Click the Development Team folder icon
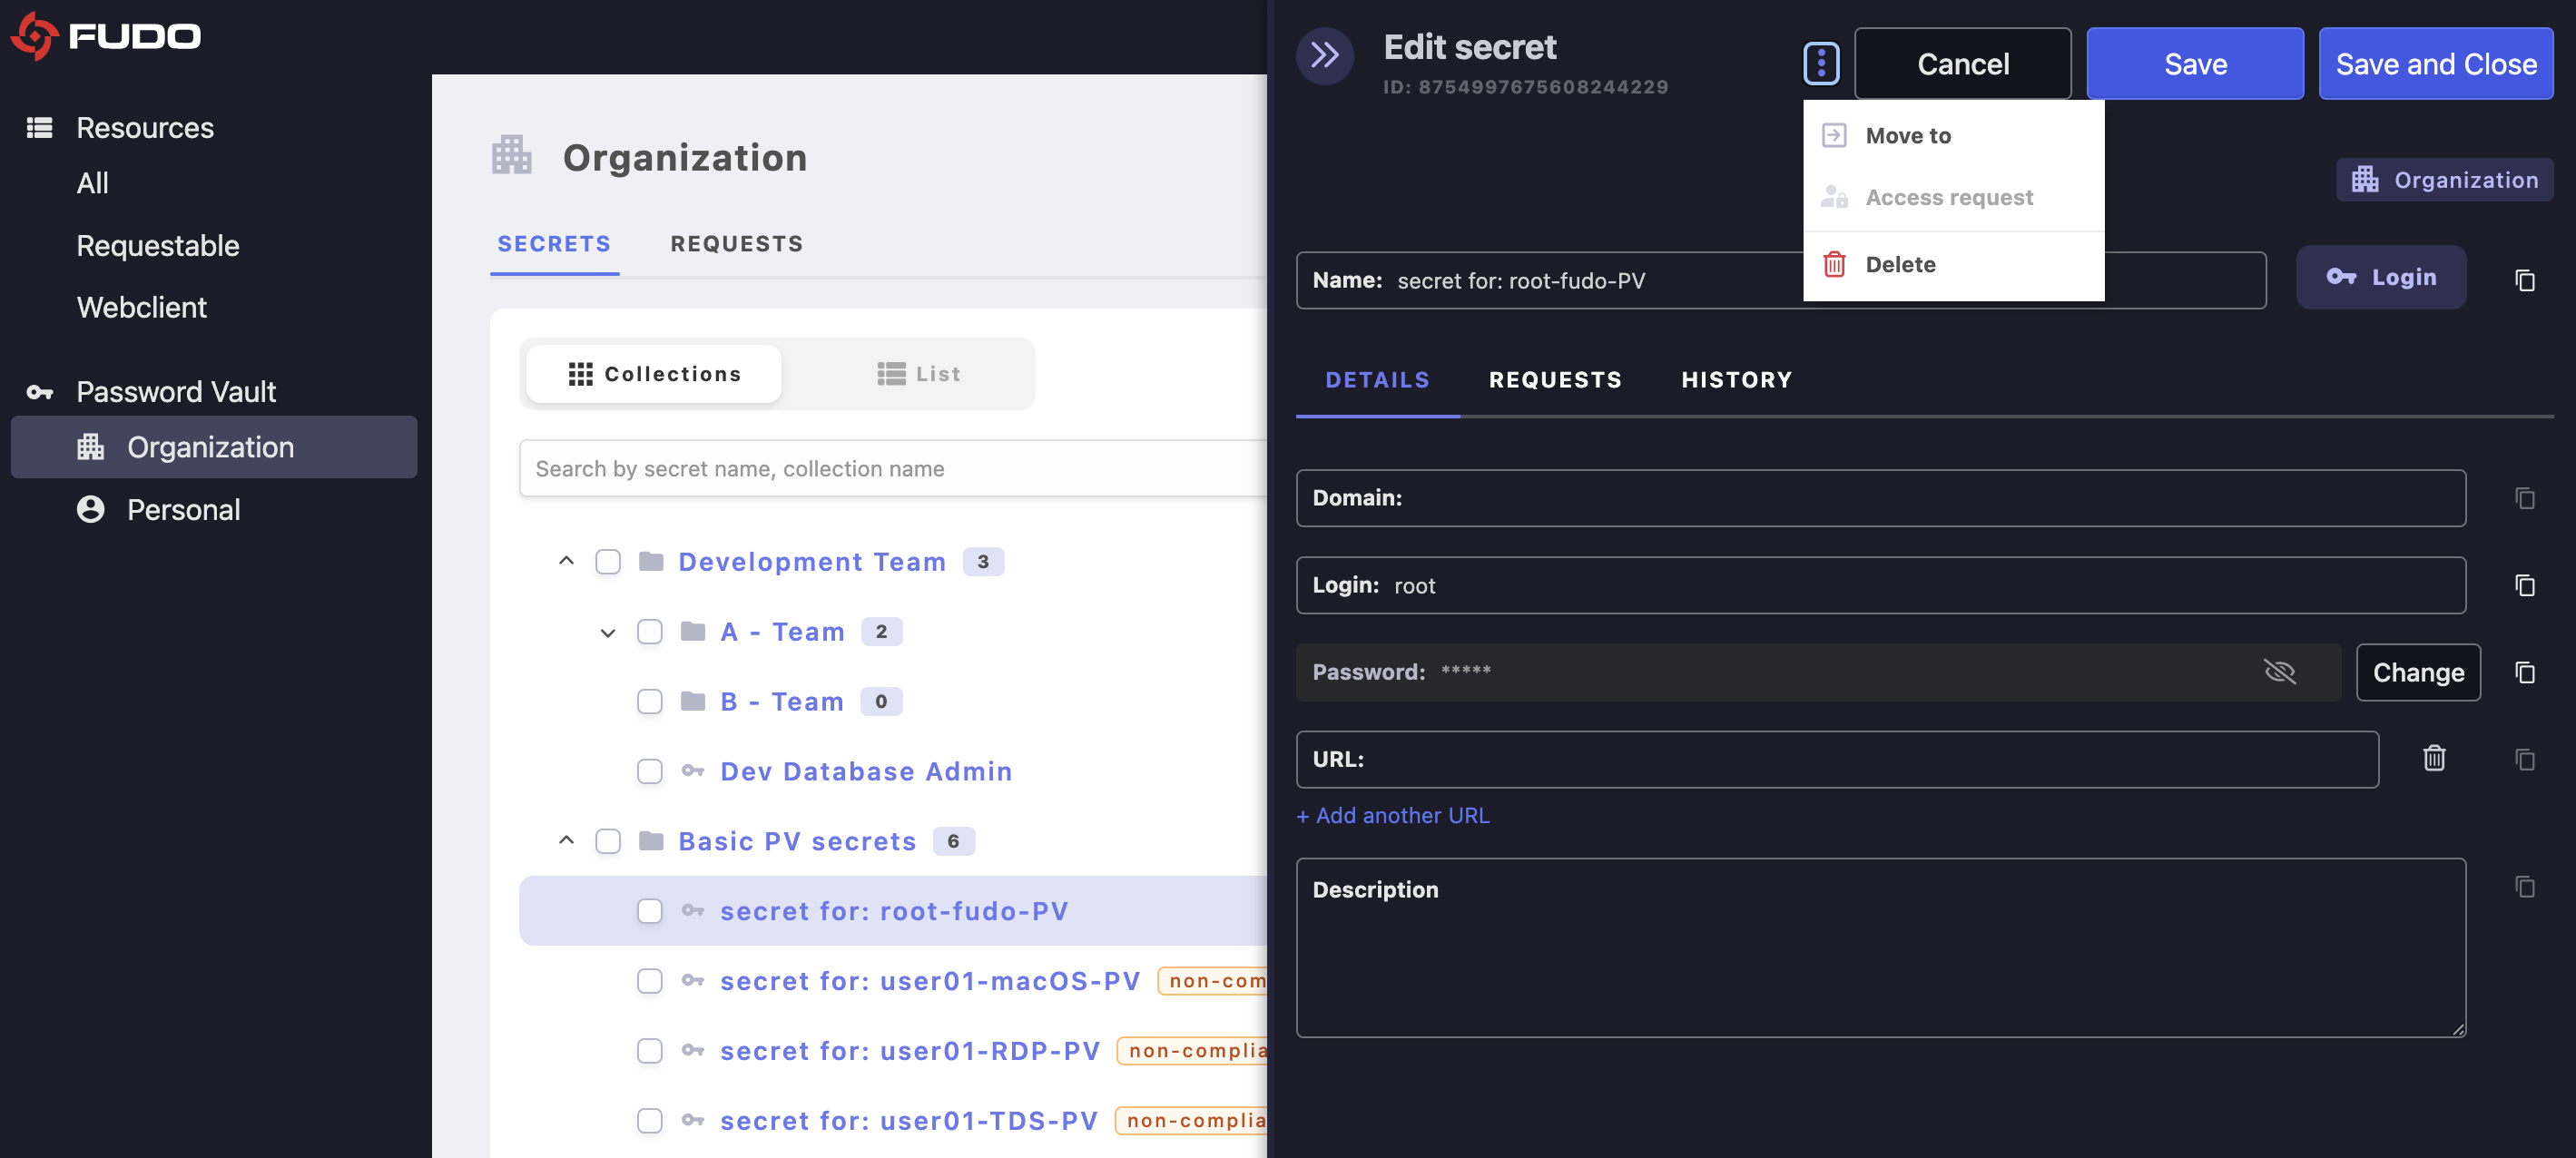Screen dimensions: 2576x1158 651,561
